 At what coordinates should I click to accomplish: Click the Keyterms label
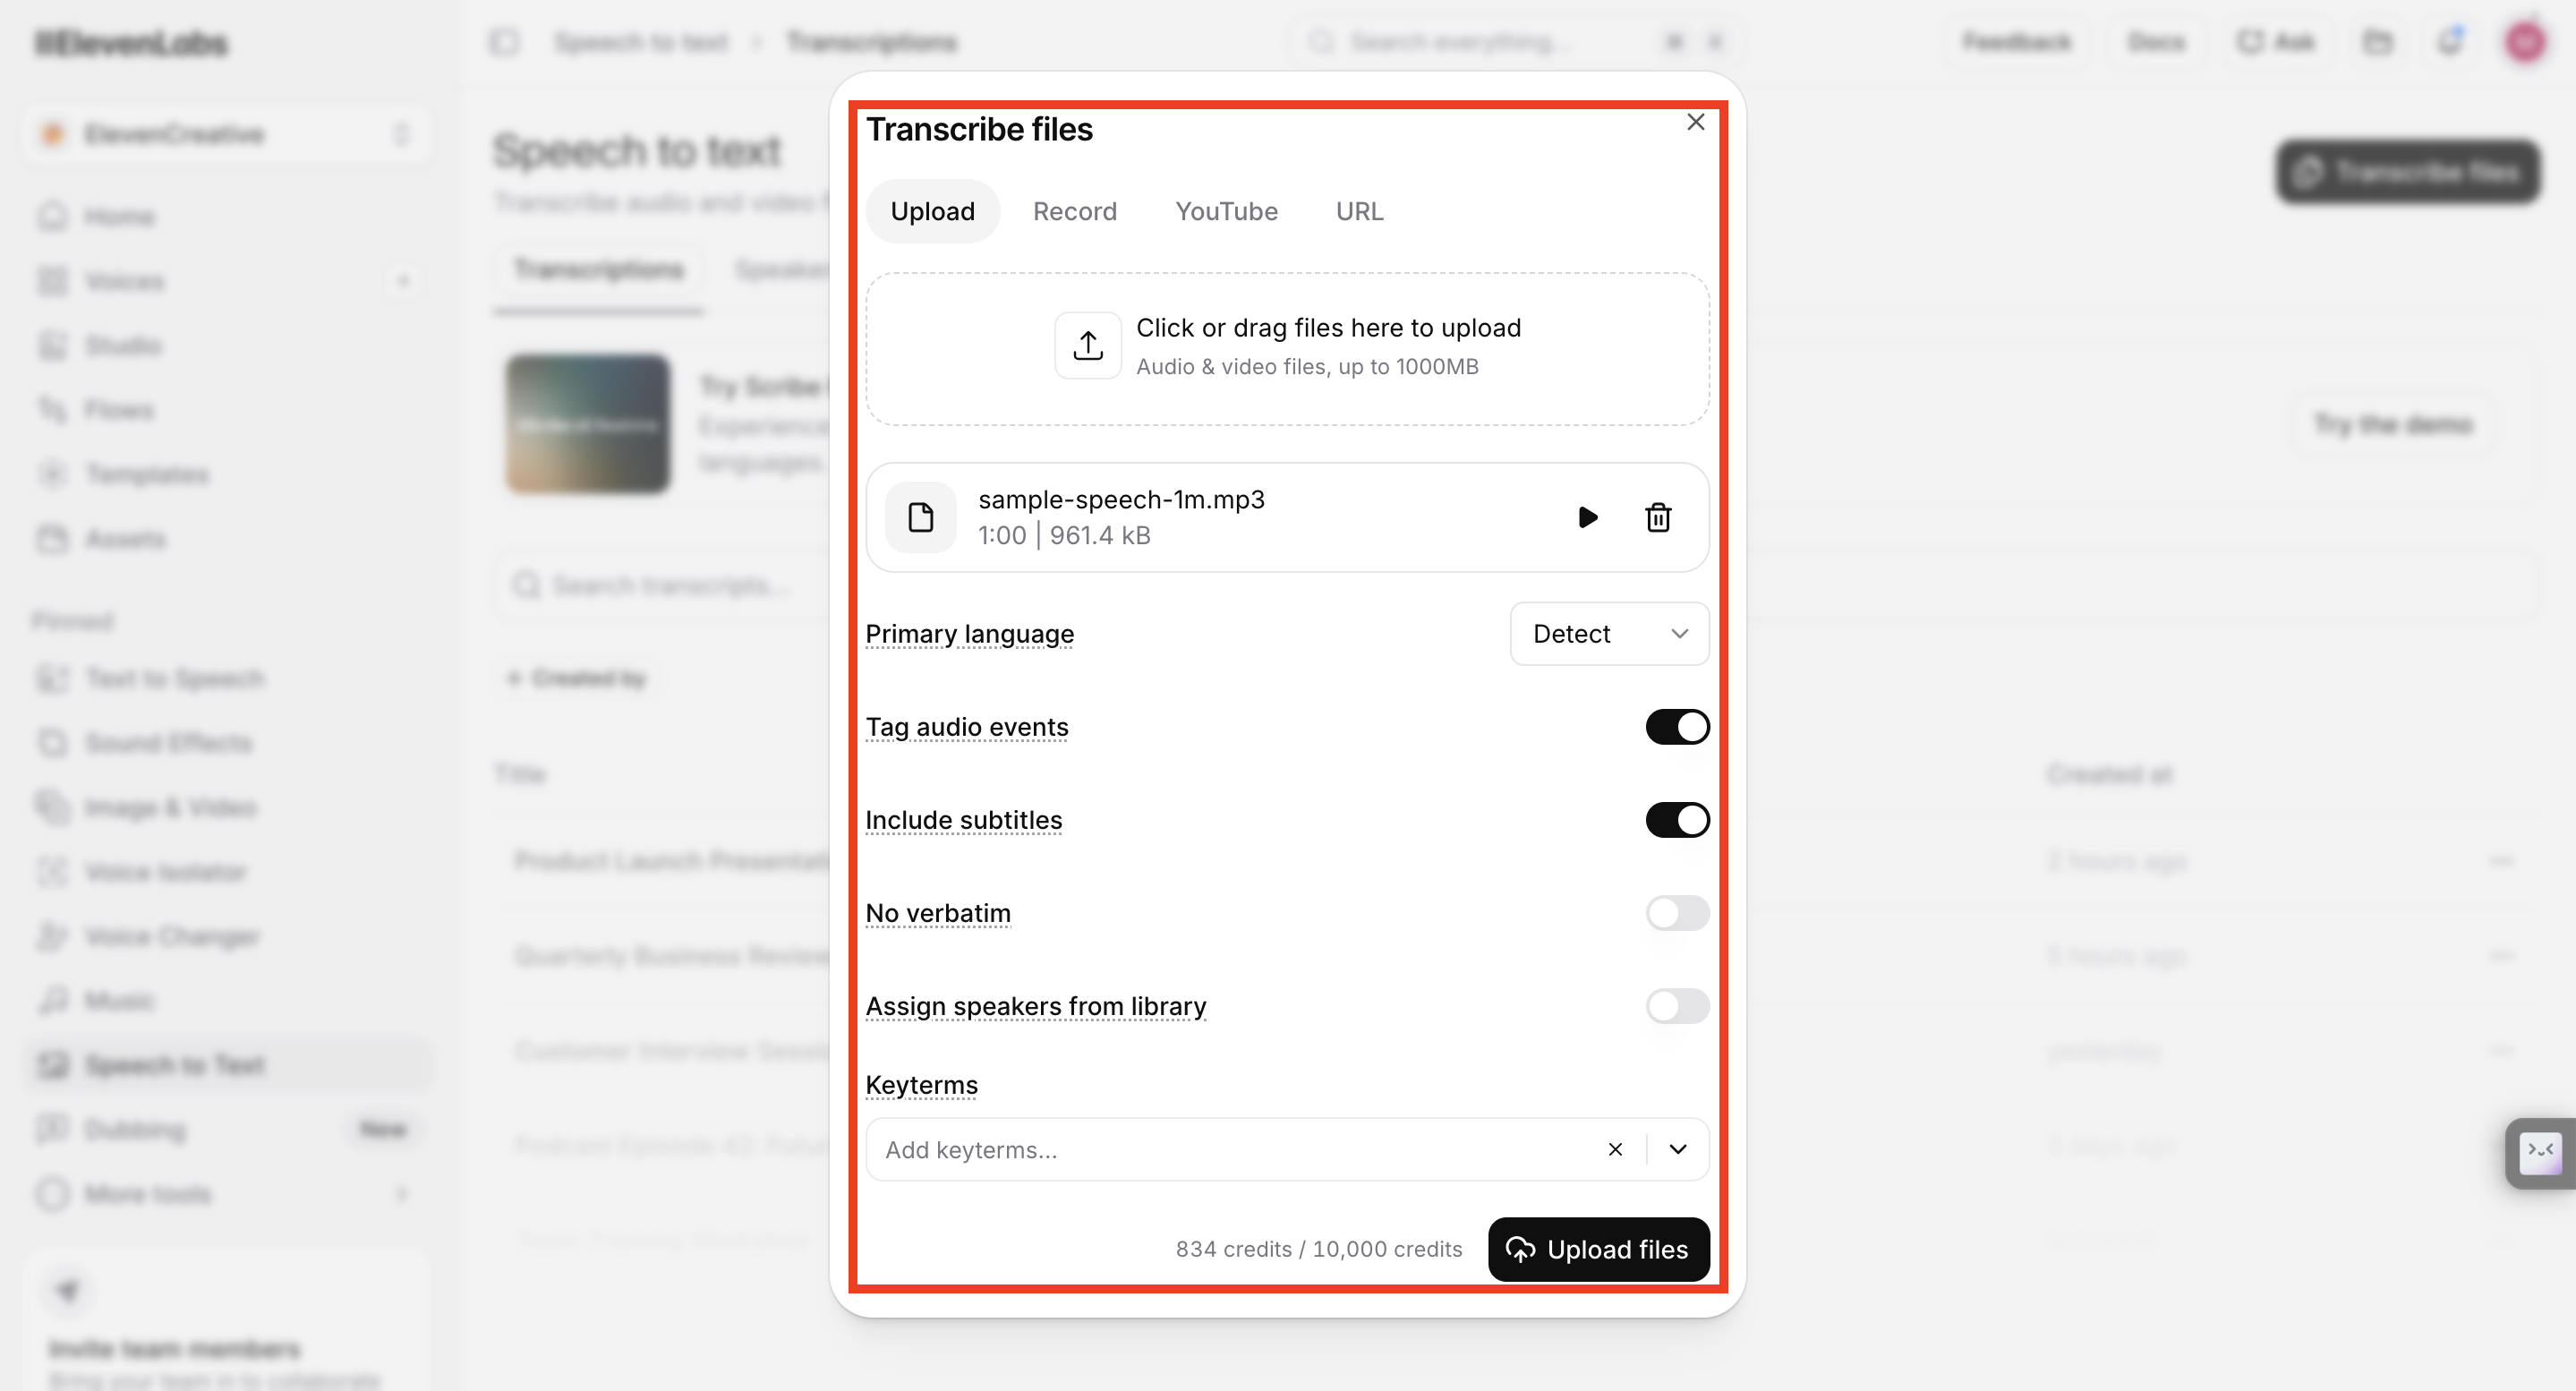pos(921,1085)
